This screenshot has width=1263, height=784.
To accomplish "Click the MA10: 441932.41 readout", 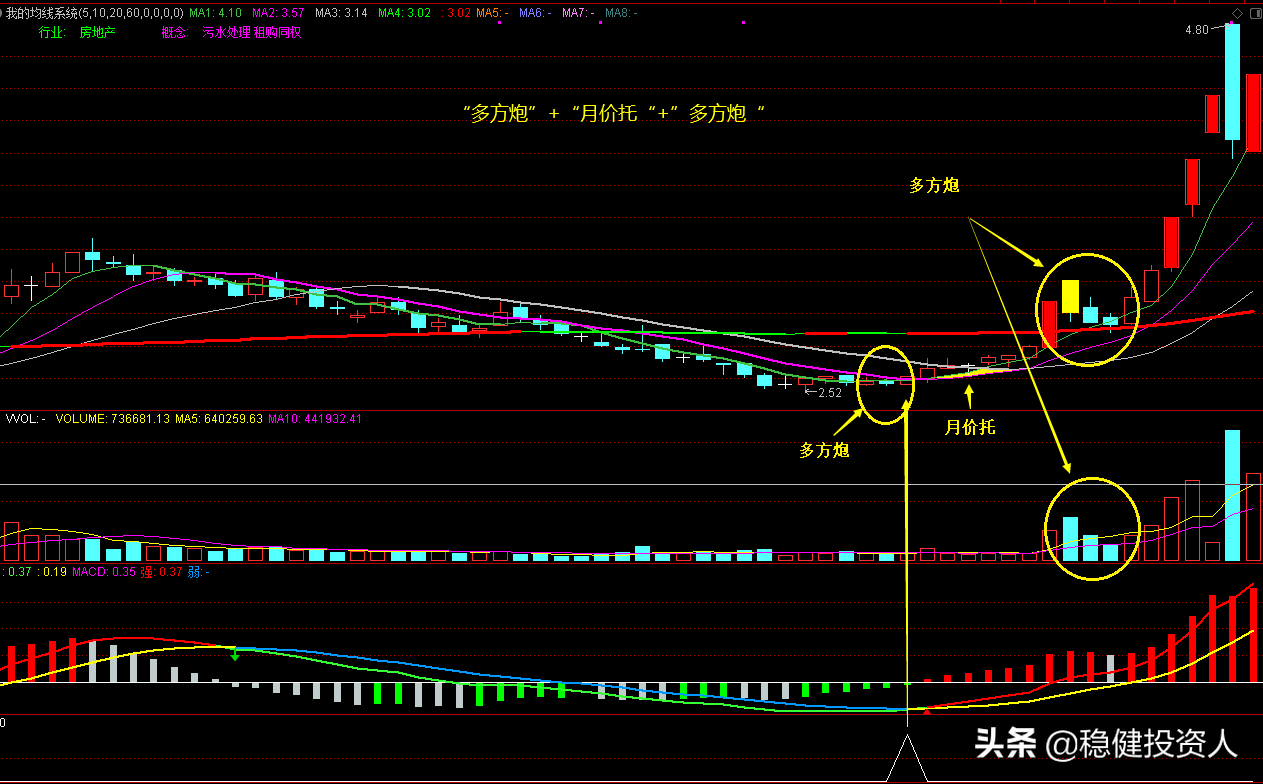I will [315, 419].
